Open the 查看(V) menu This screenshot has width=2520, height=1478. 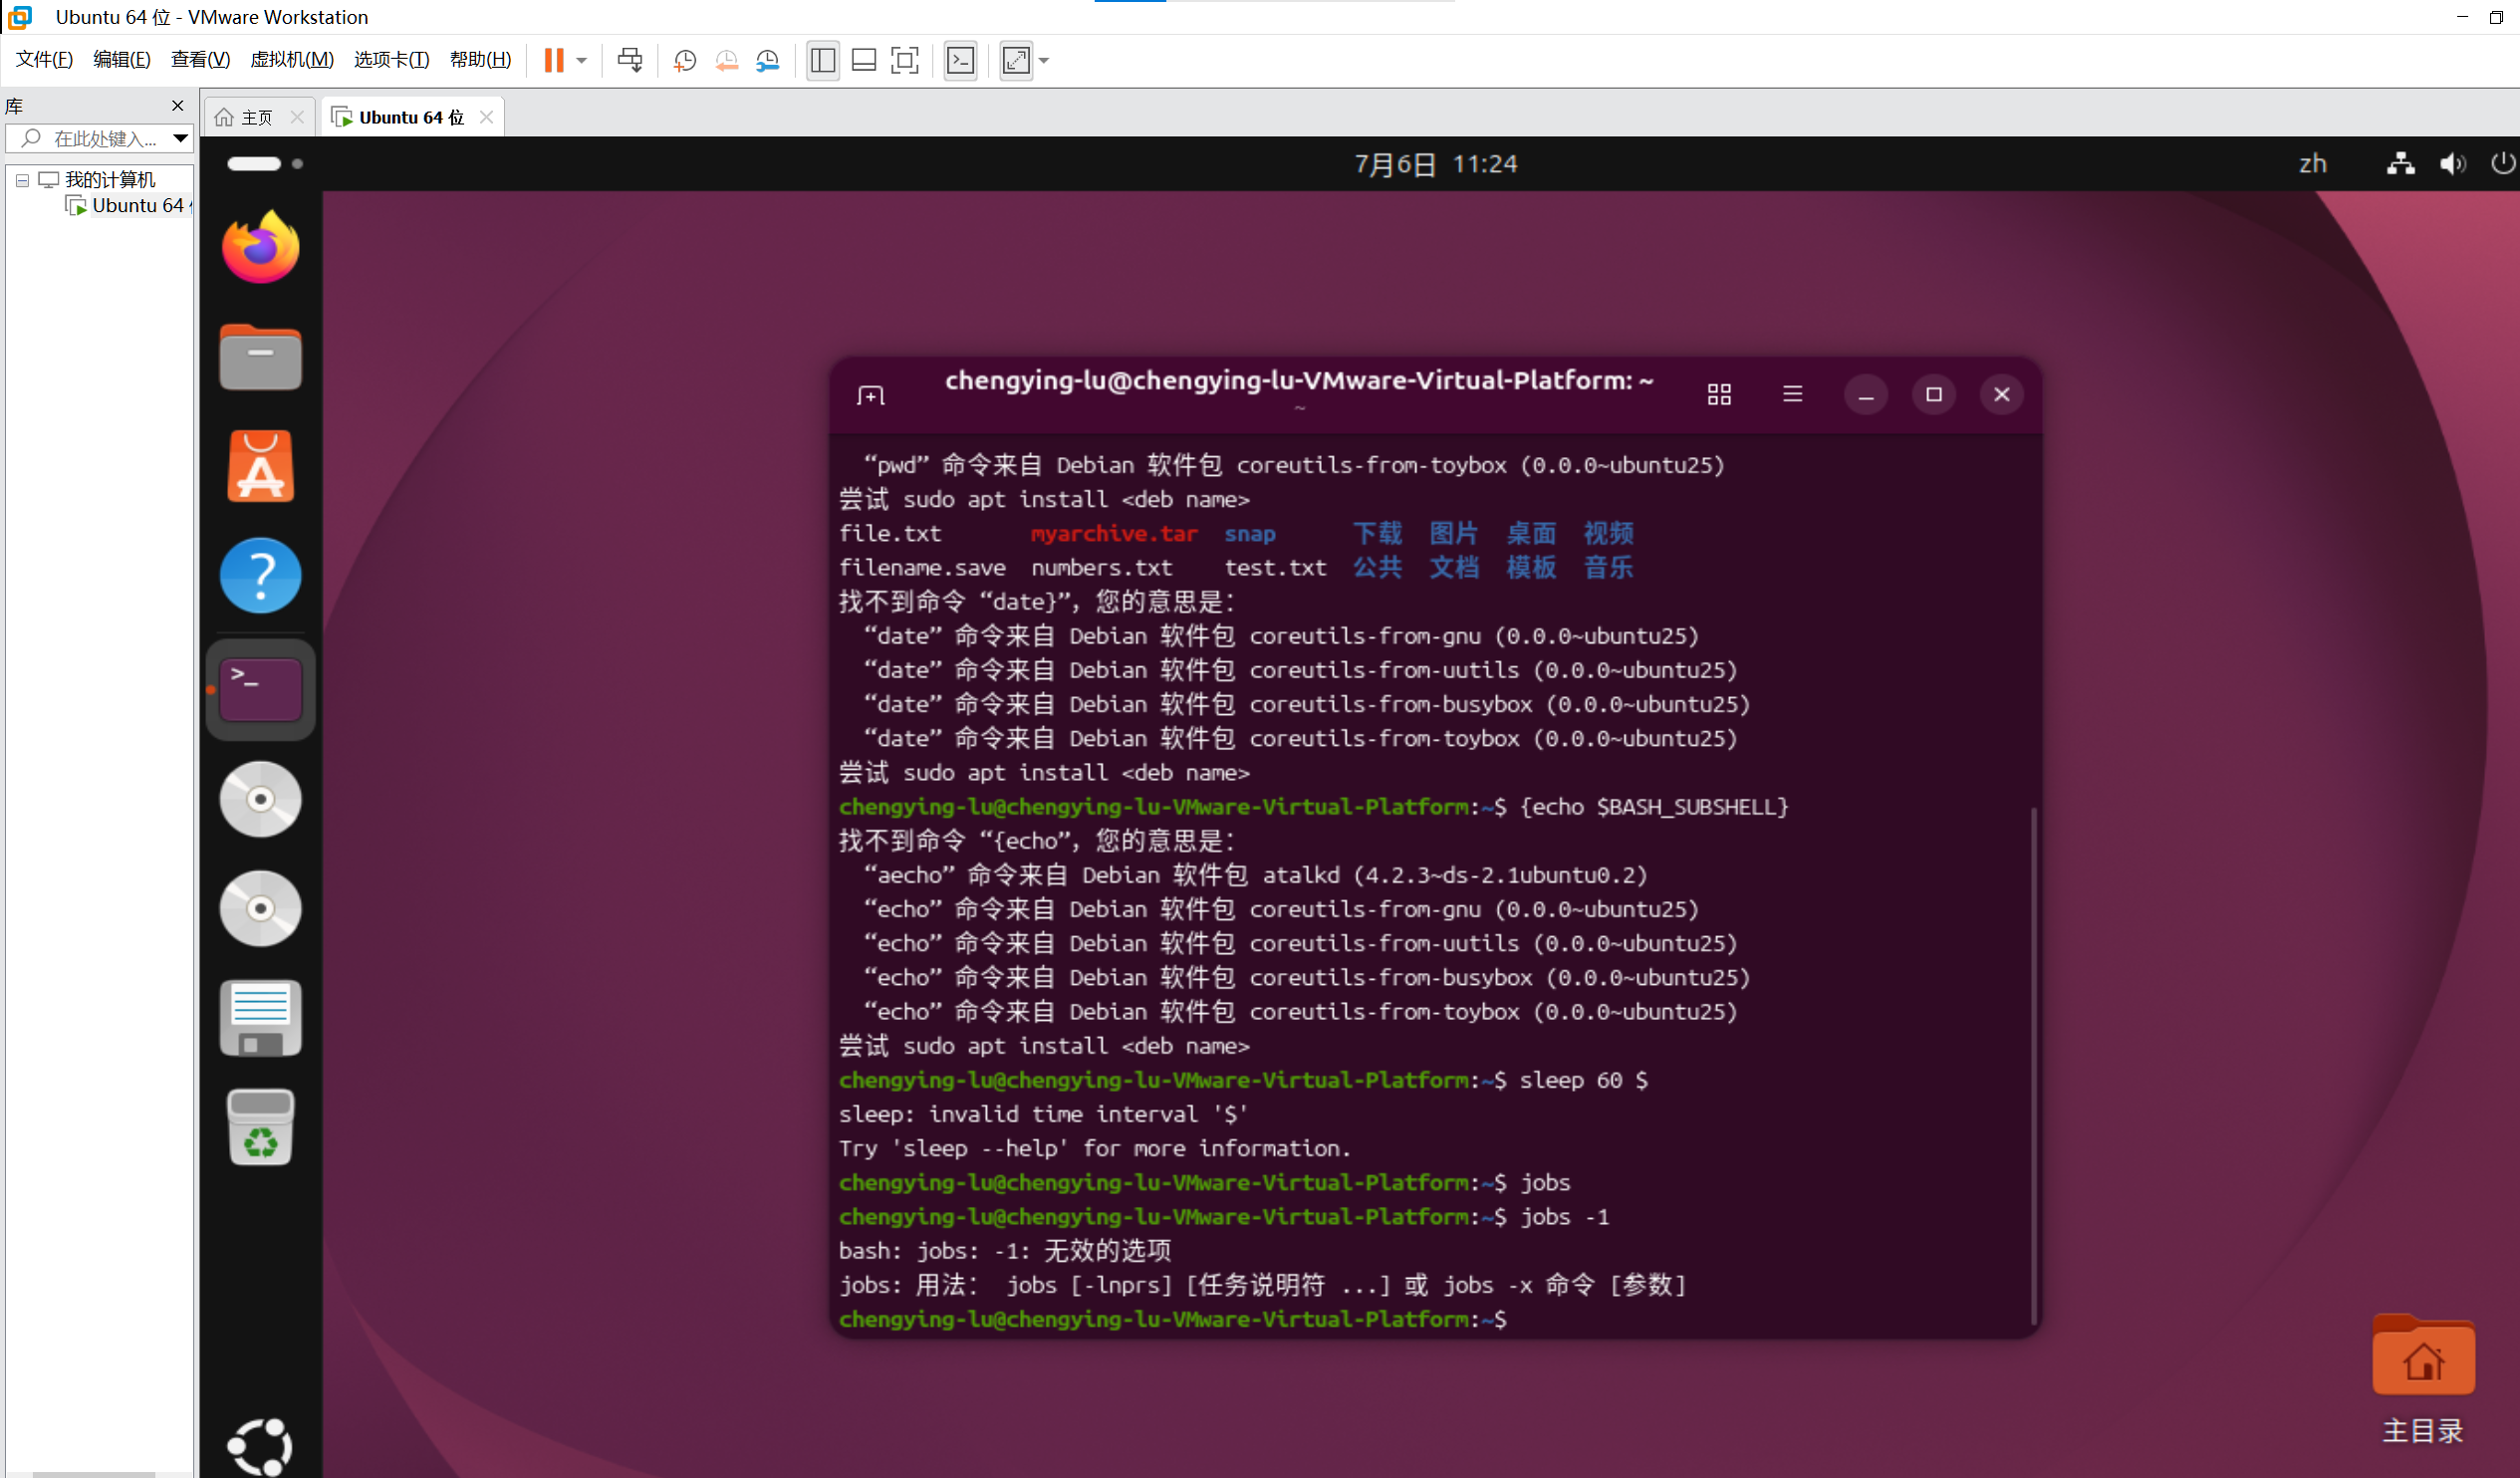(x=200, y=60)
